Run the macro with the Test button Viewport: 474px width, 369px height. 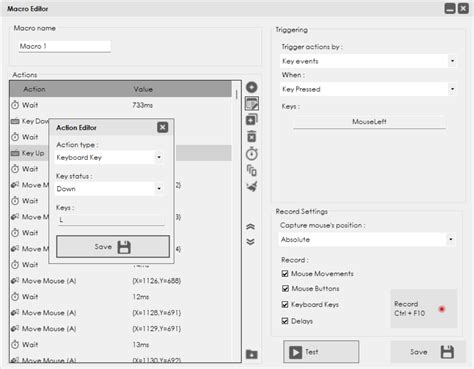click(x=321, y=352)
